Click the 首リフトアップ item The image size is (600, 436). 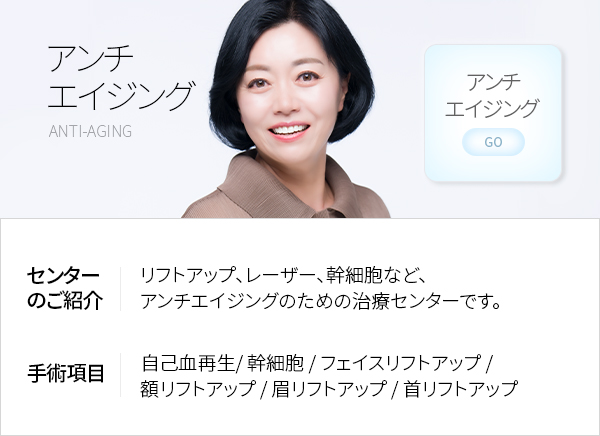coord(461,389)
